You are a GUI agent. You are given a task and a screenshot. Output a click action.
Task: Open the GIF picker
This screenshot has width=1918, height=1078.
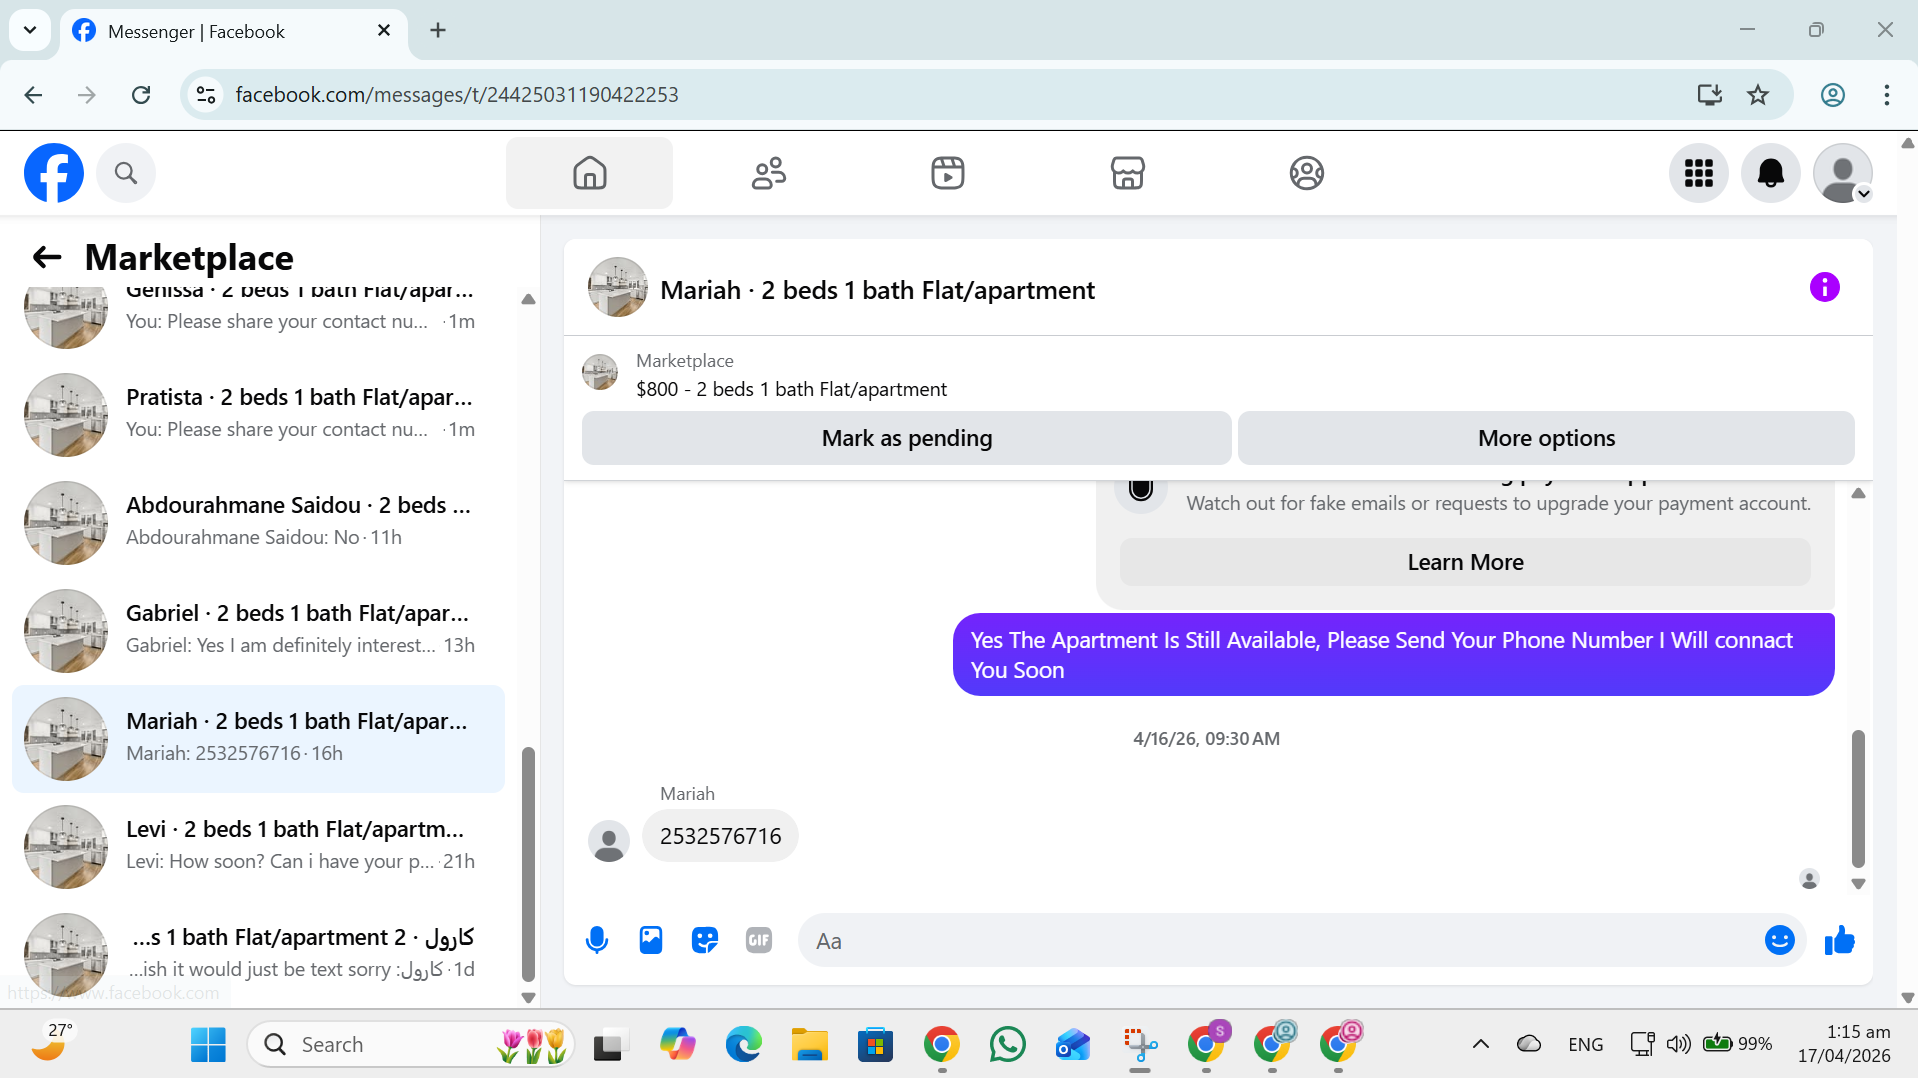pyautogui.click(x=759, y=940)
